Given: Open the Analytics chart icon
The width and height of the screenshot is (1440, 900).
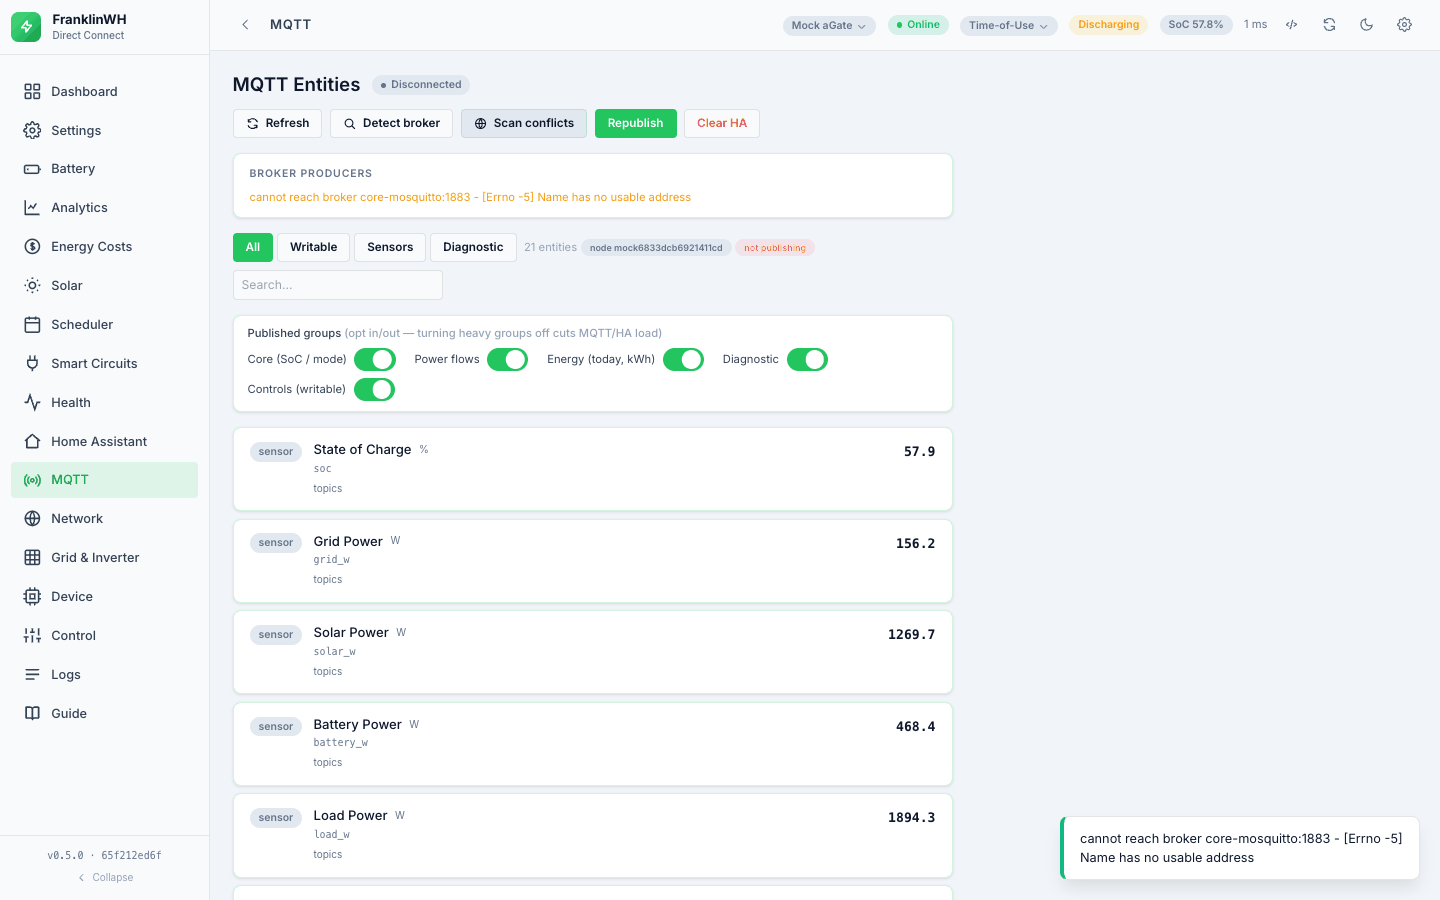Looking at the screenshot, I should coord(32,208).
